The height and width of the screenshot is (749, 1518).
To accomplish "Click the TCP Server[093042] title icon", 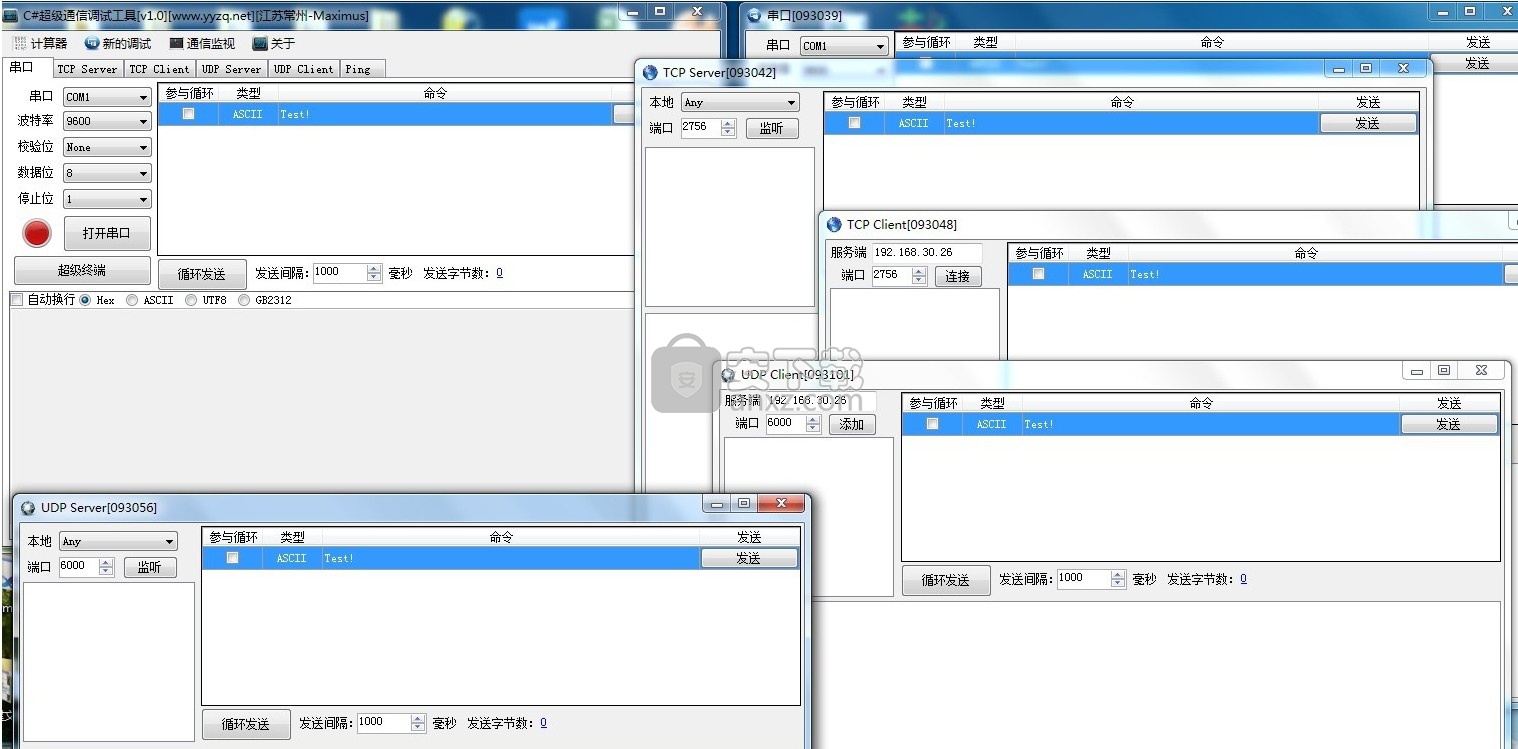I will pos(650,72).
